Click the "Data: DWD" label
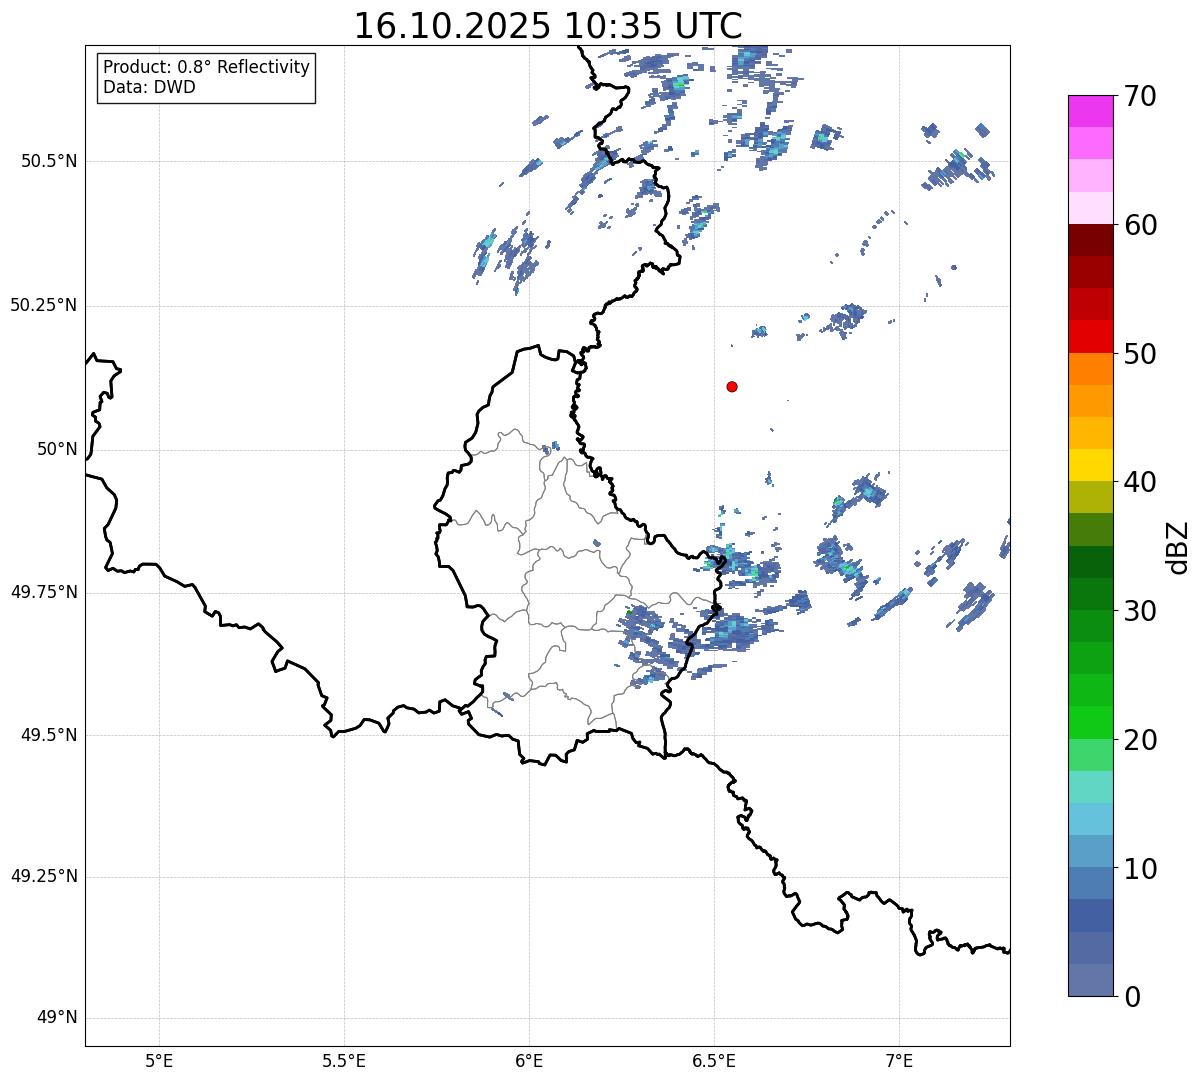 [x=149, y=87]
